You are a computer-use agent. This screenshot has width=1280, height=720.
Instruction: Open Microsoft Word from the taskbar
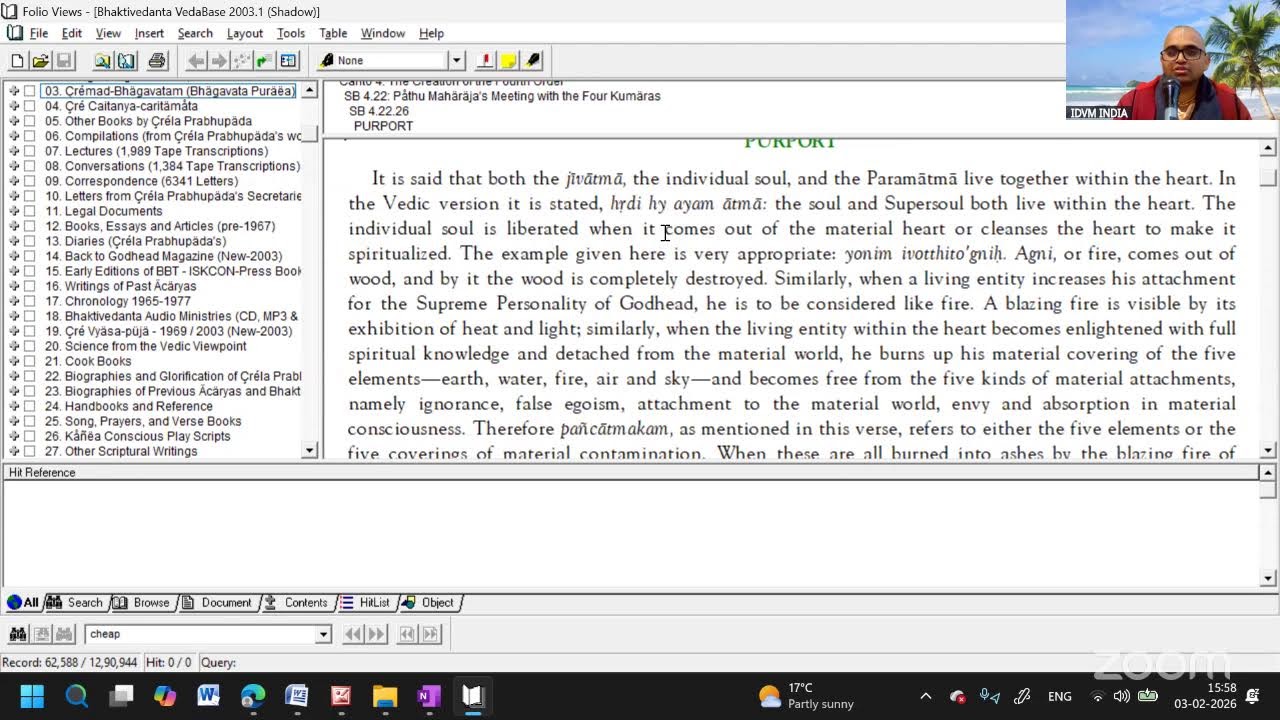209,695
